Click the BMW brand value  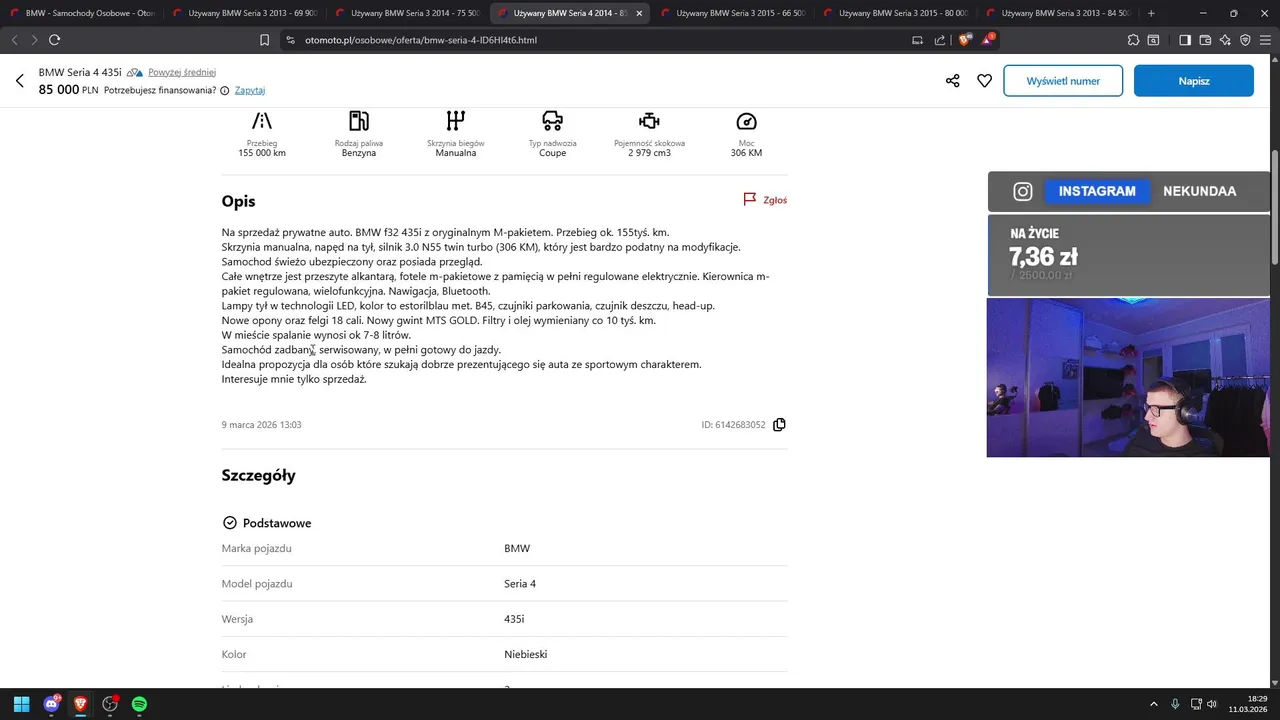tap(517, 548)
